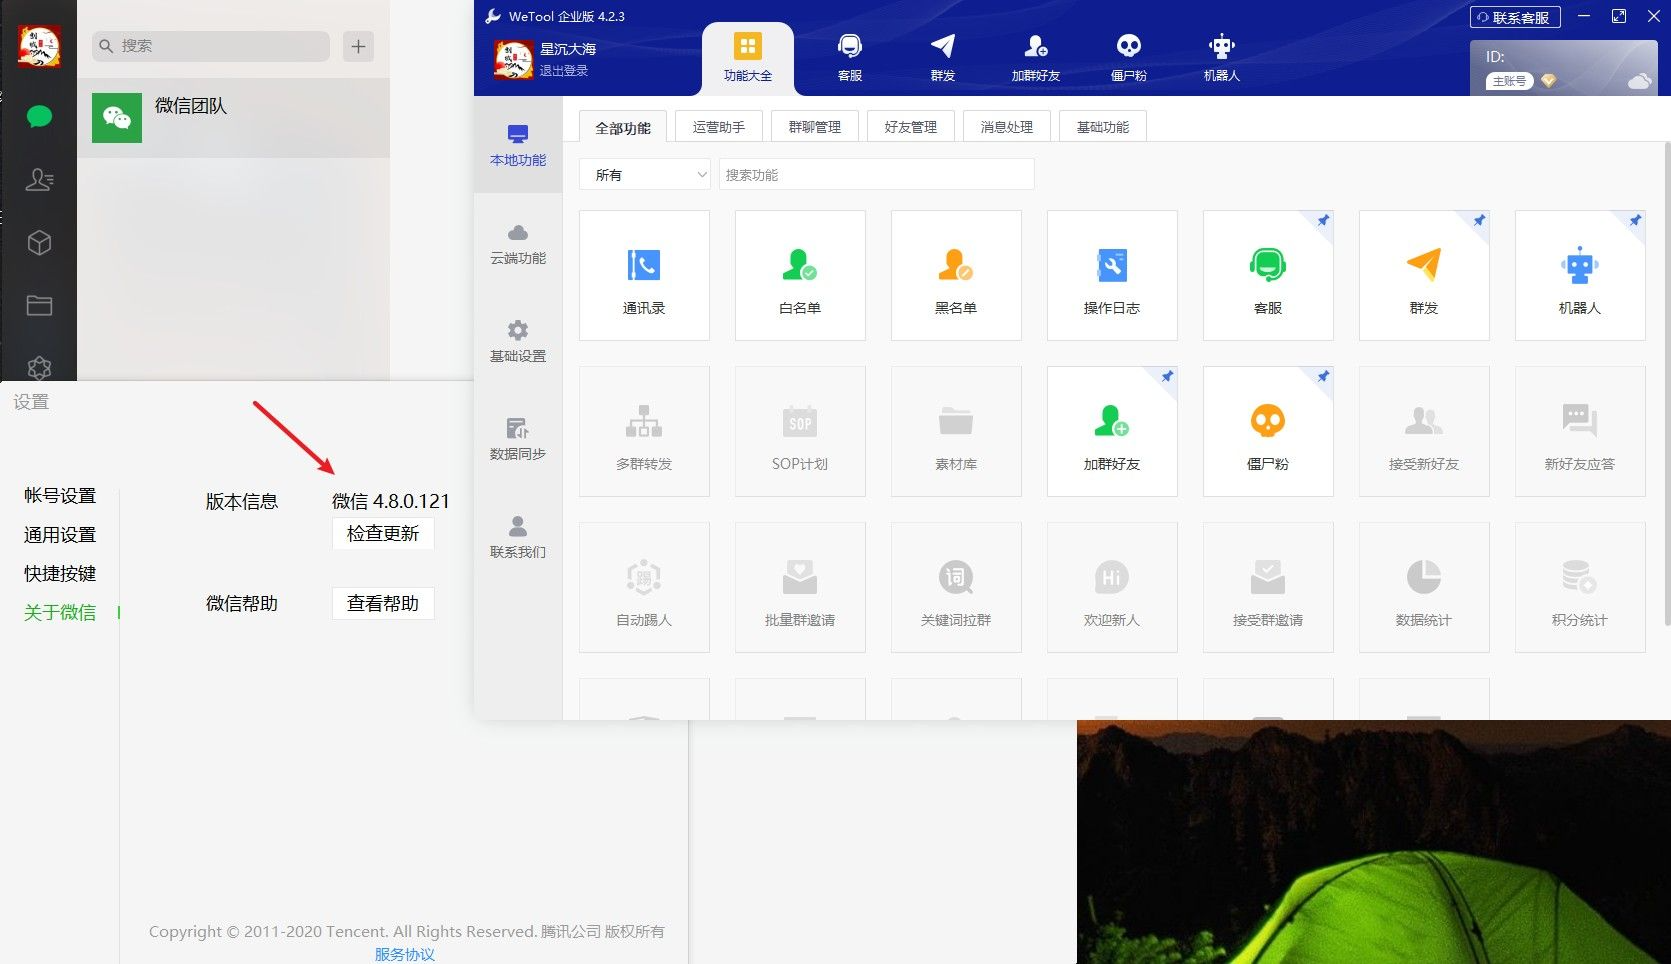Viewport: 1671px width, 964px height.
Task: Open the 新好友应答 tile
Action: (x=1580, y=431)
